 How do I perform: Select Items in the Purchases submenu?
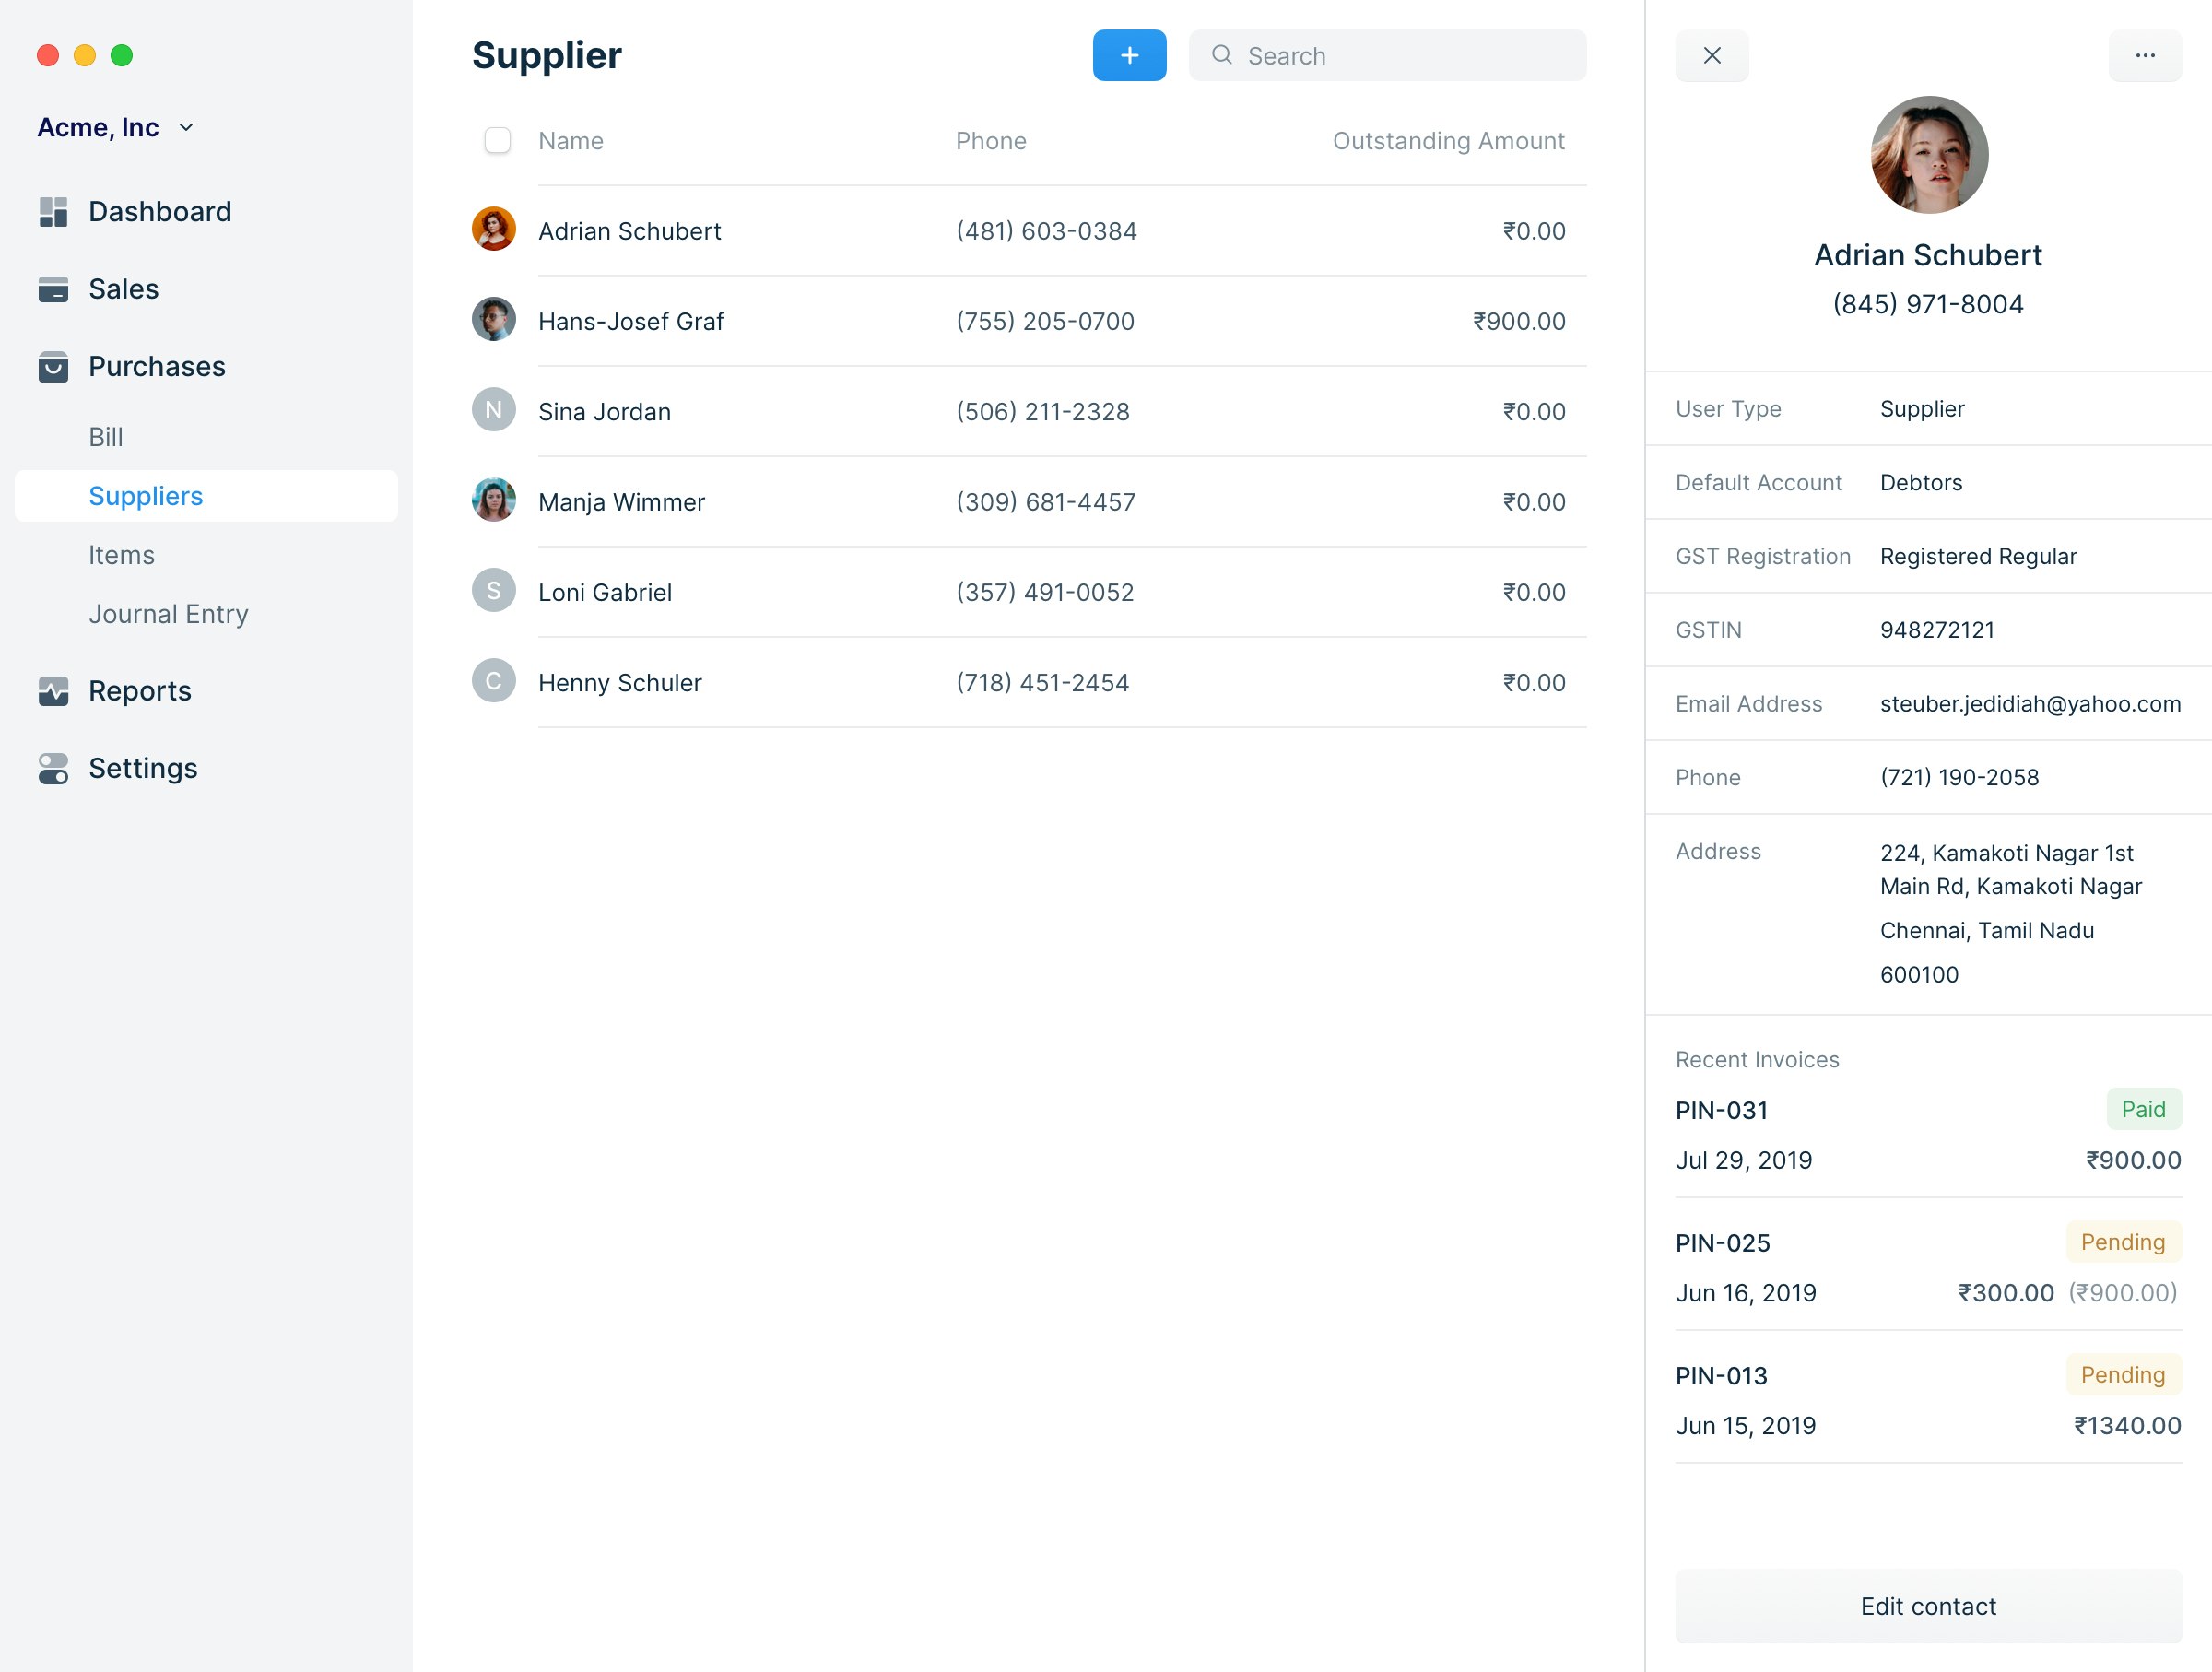click(121, 555)
